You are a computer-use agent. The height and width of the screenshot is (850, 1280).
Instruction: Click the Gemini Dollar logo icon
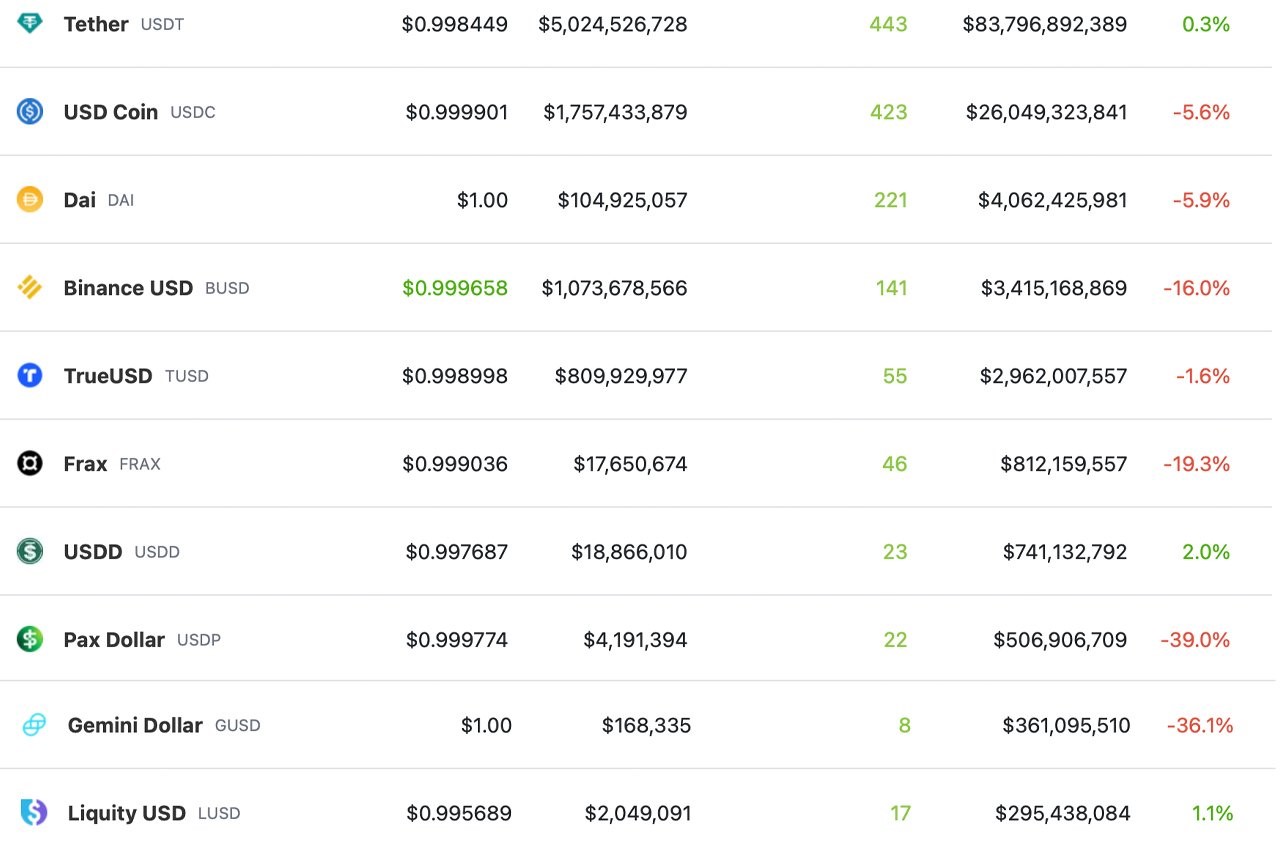(32, 726)
